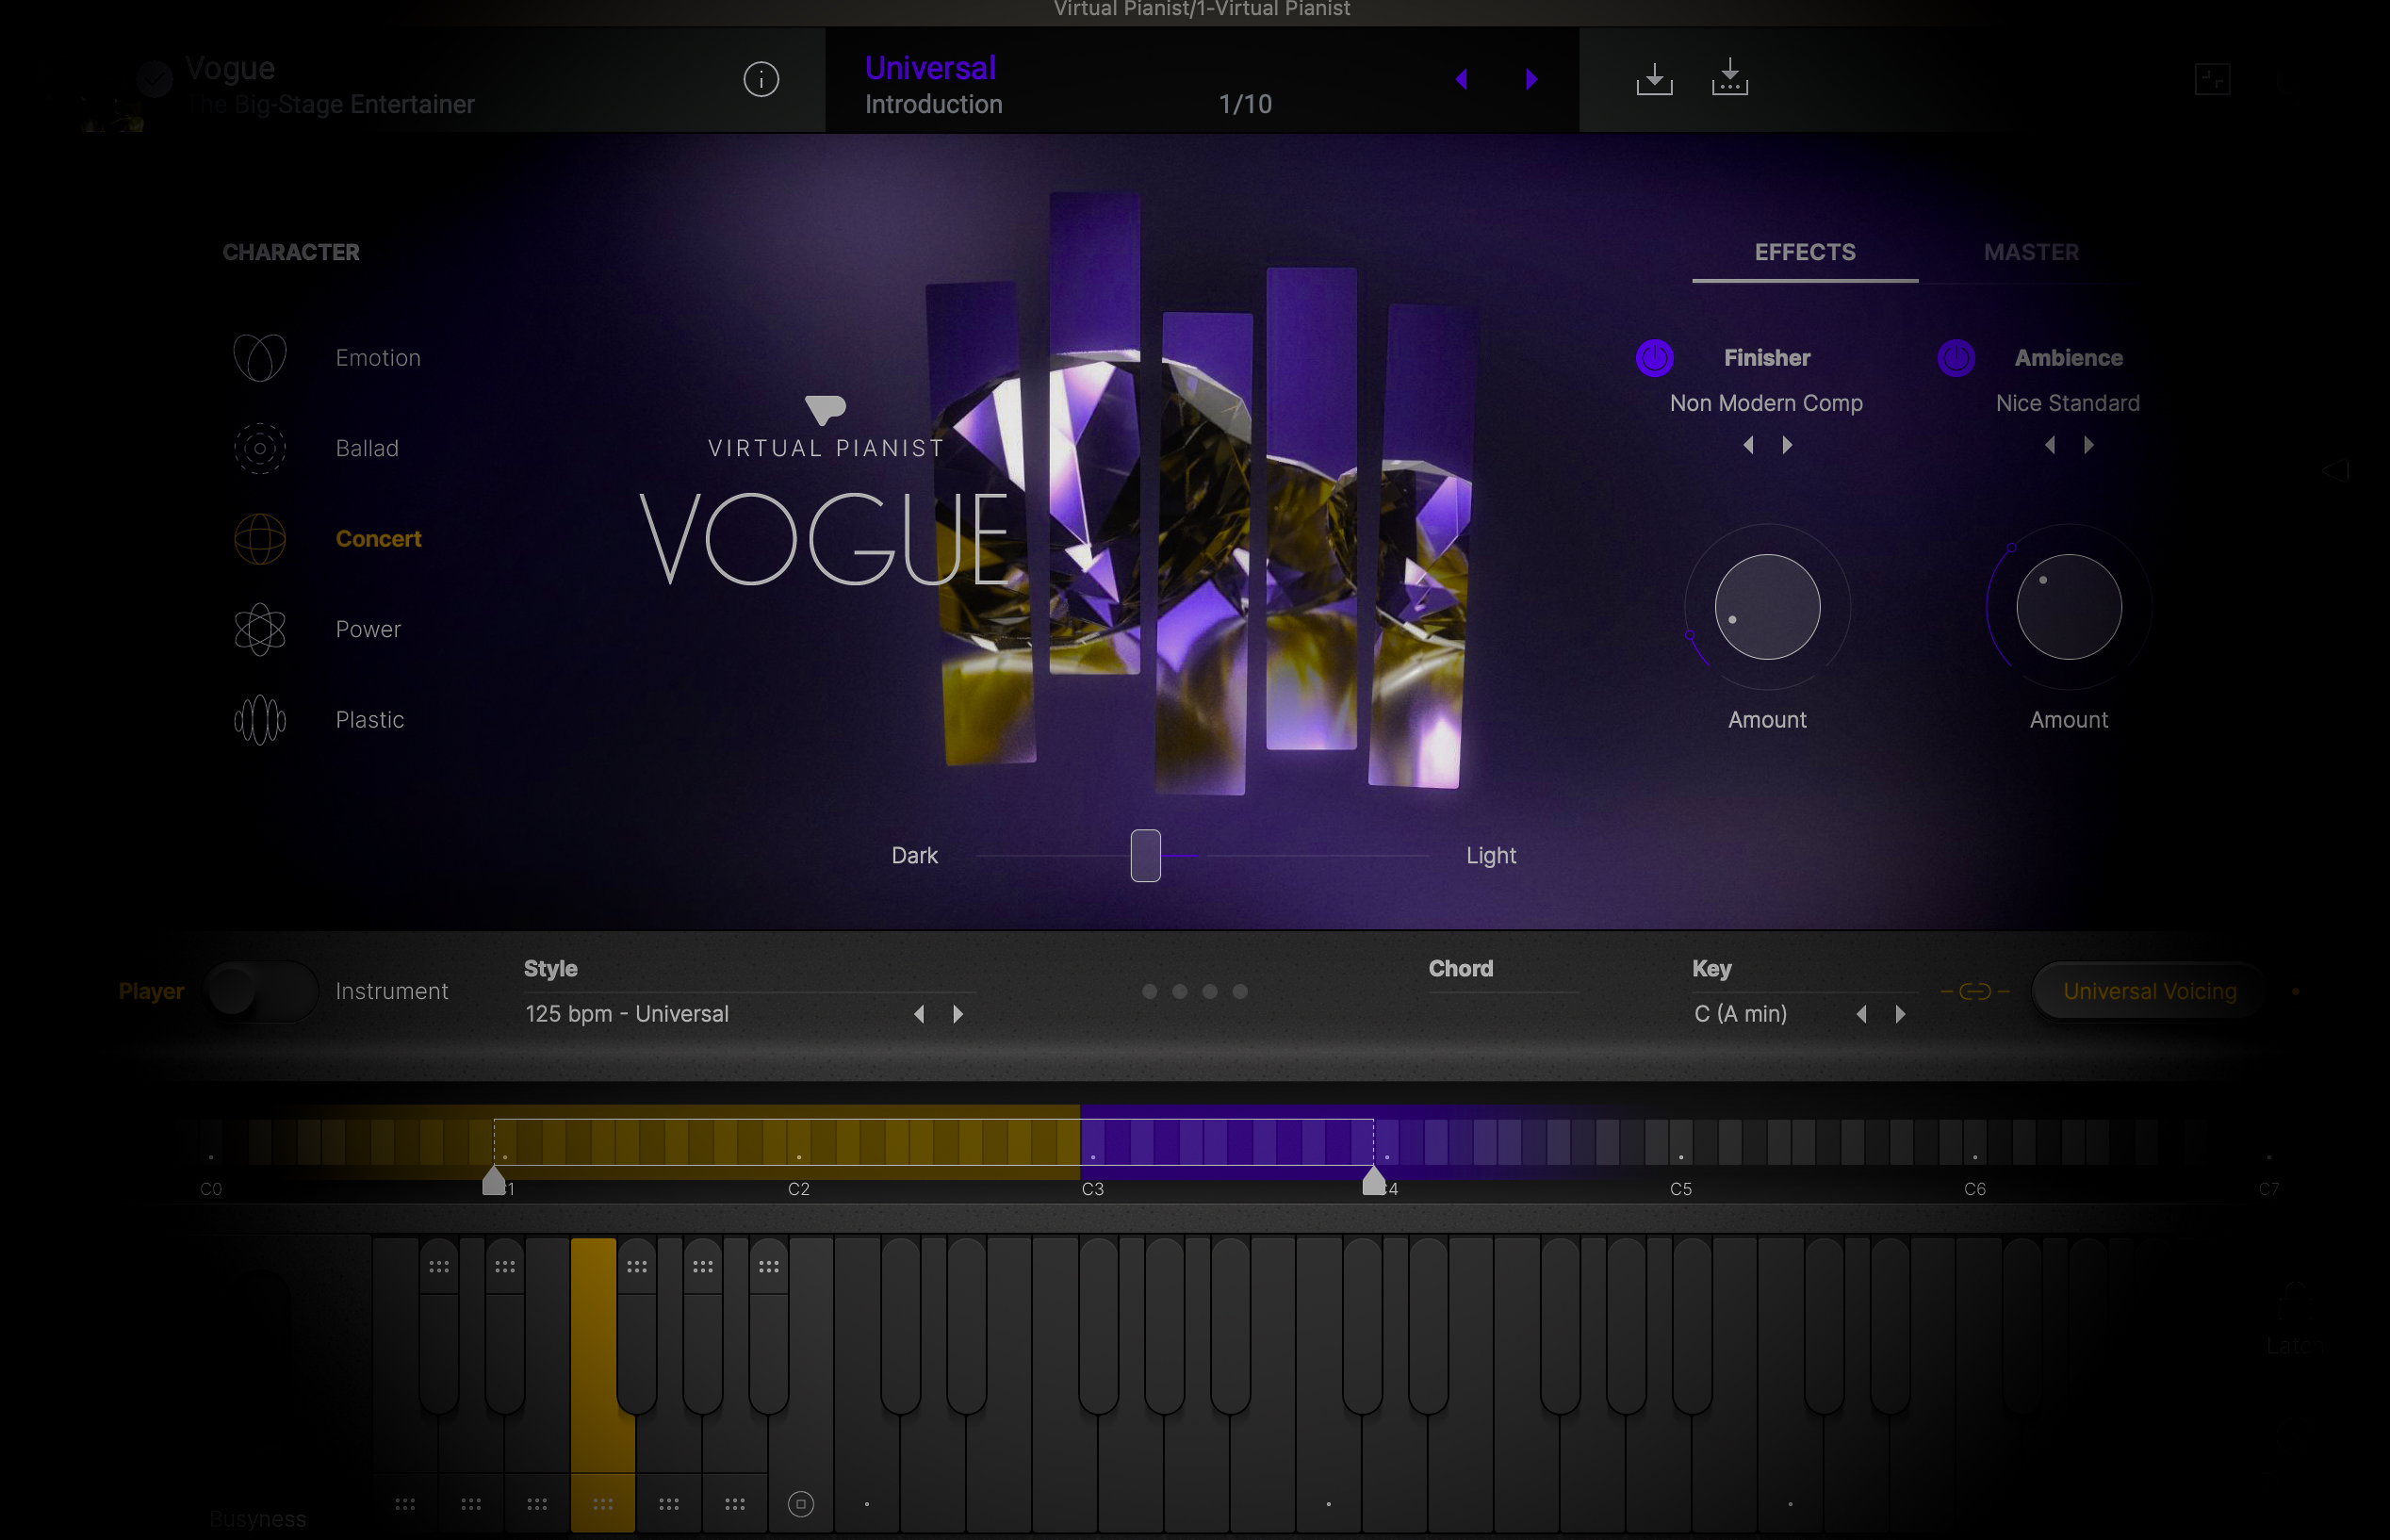This screenshot has width=2390, height=1540.
Task: Click the window resize icon in the top bar
Action: [x=2212, y=79]
